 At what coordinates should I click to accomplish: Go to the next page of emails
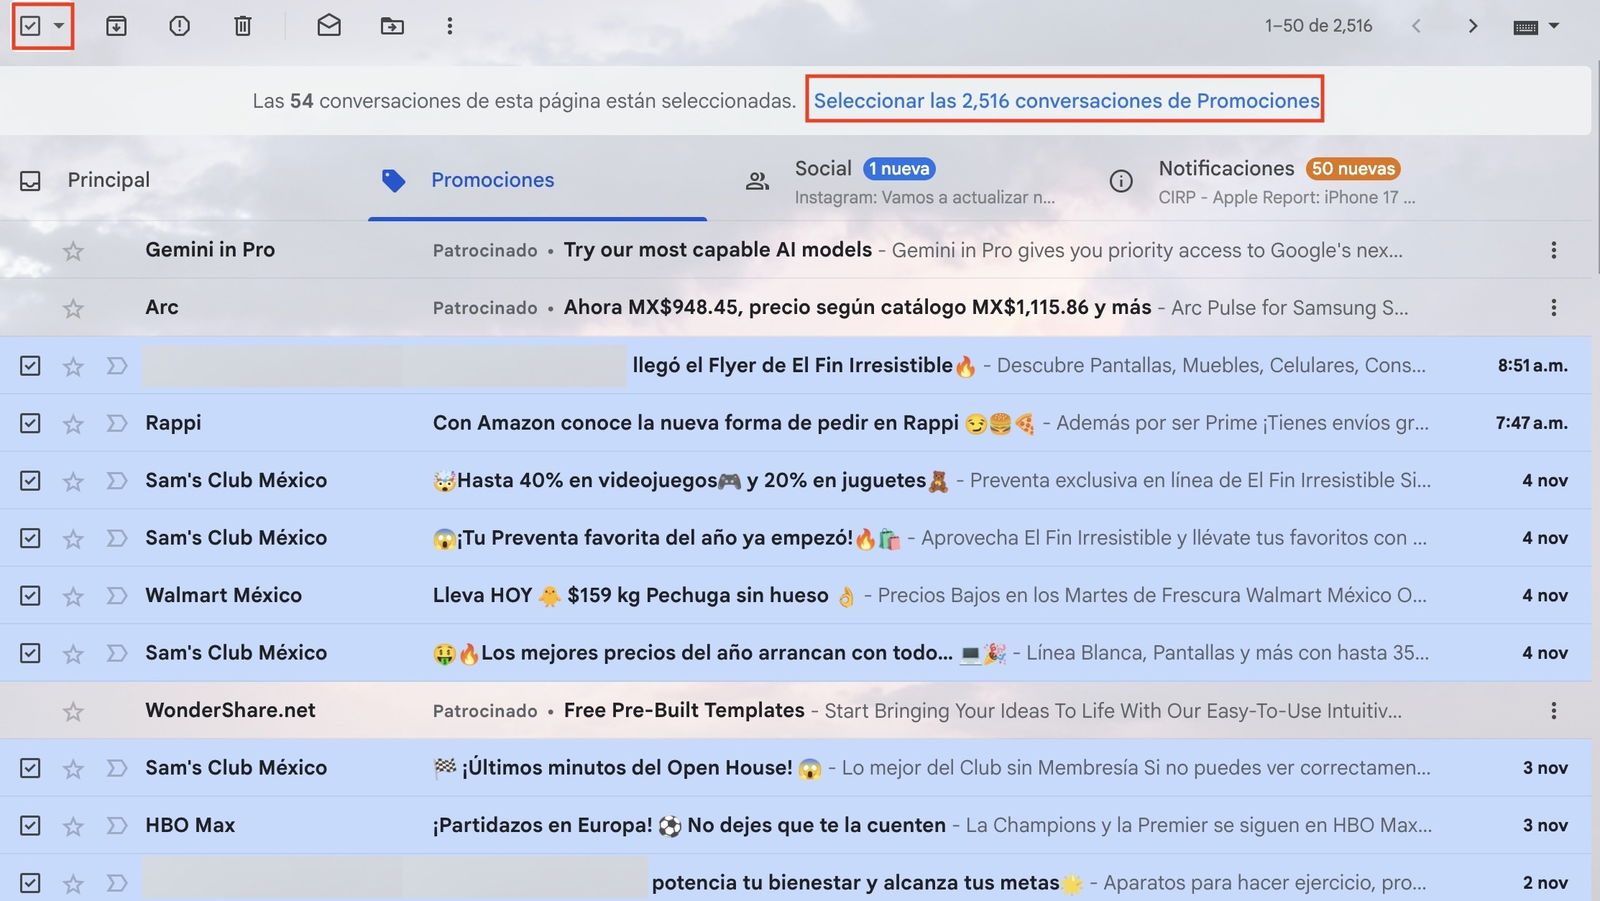pos(1473,26)
